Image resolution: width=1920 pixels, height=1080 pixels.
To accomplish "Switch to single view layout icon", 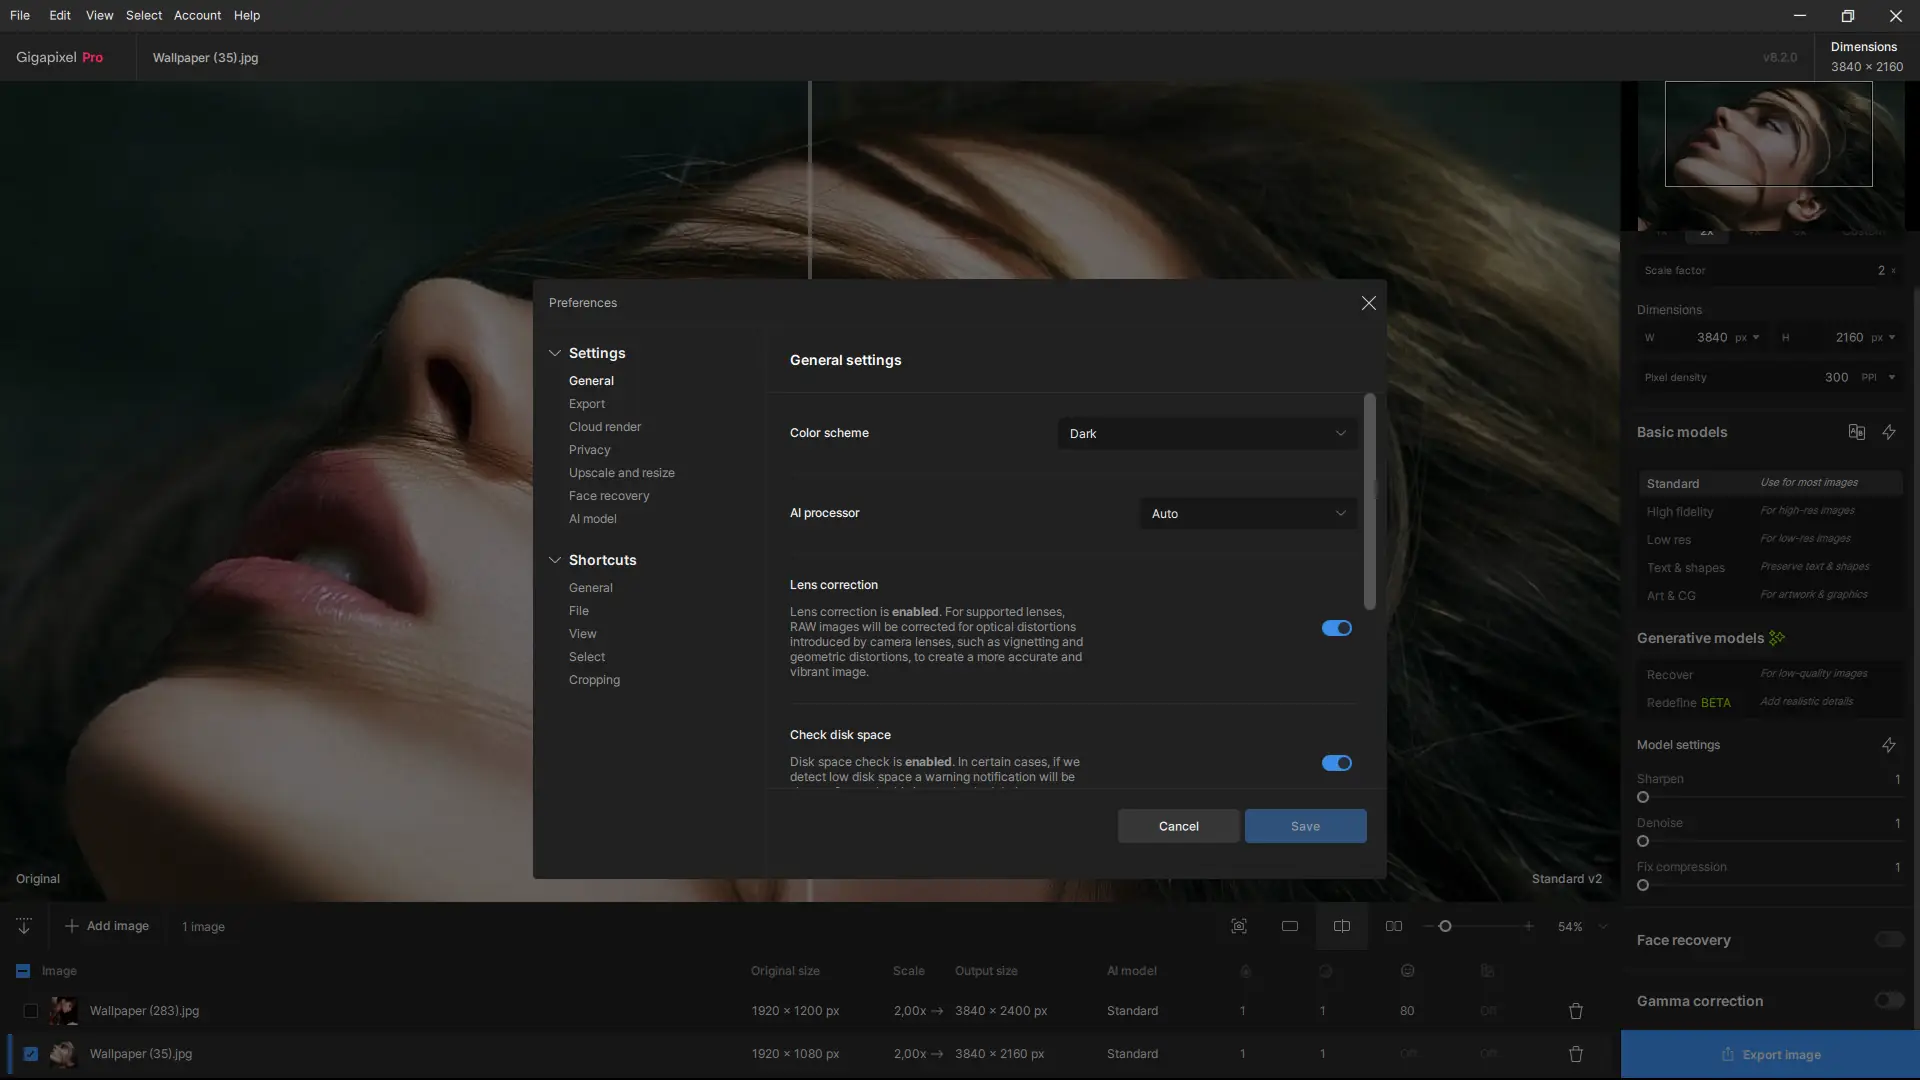I will pos(1290,926).
